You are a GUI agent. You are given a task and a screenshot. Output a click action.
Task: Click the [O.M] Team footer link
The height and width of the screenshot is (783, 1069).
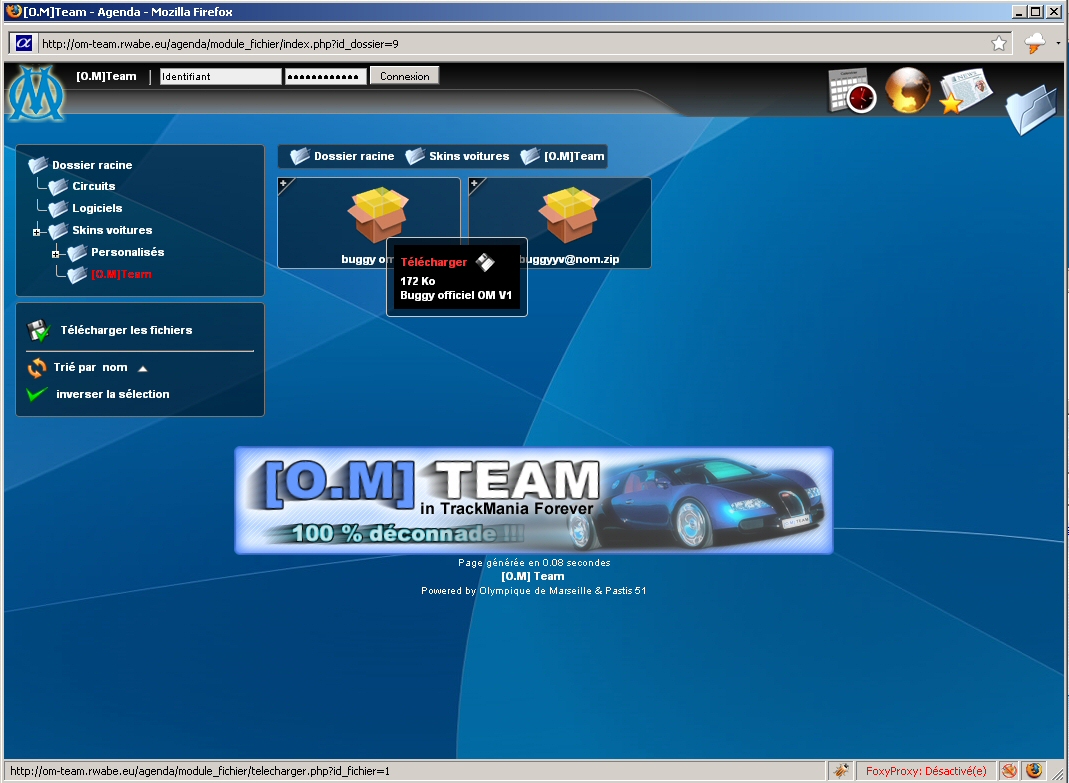[x=533, y=576]
